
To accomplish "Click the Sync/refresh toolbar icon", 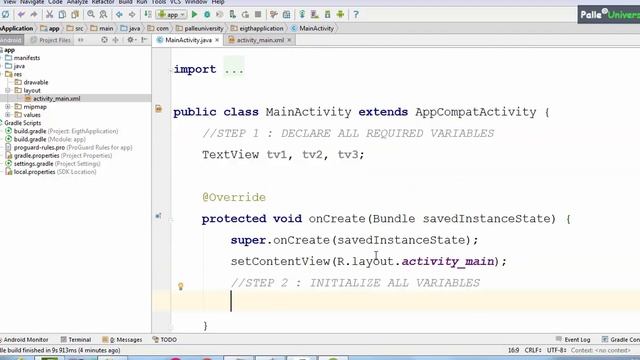I will pos(5,15).
